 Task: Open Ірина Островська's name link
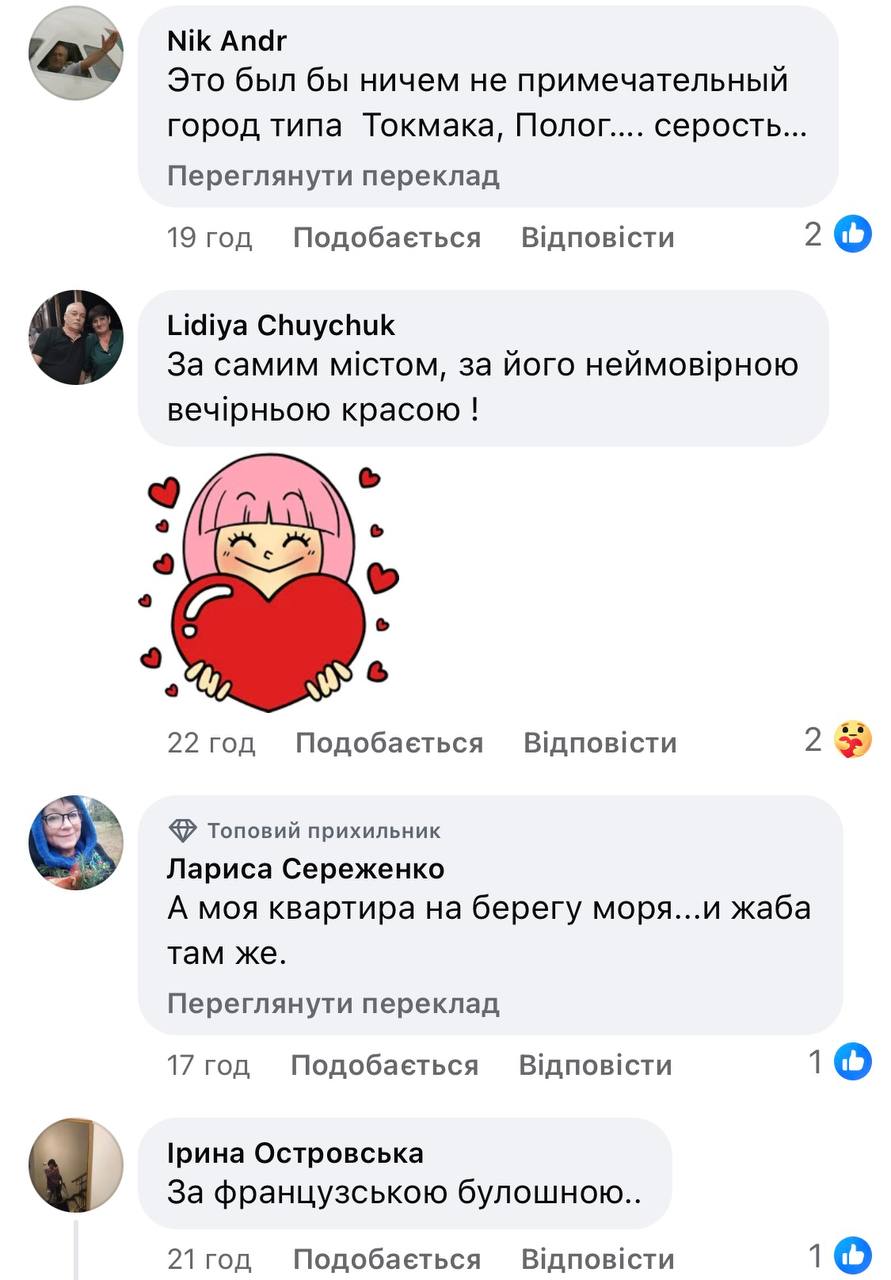pyautogui.click(x=295, y=1153)
